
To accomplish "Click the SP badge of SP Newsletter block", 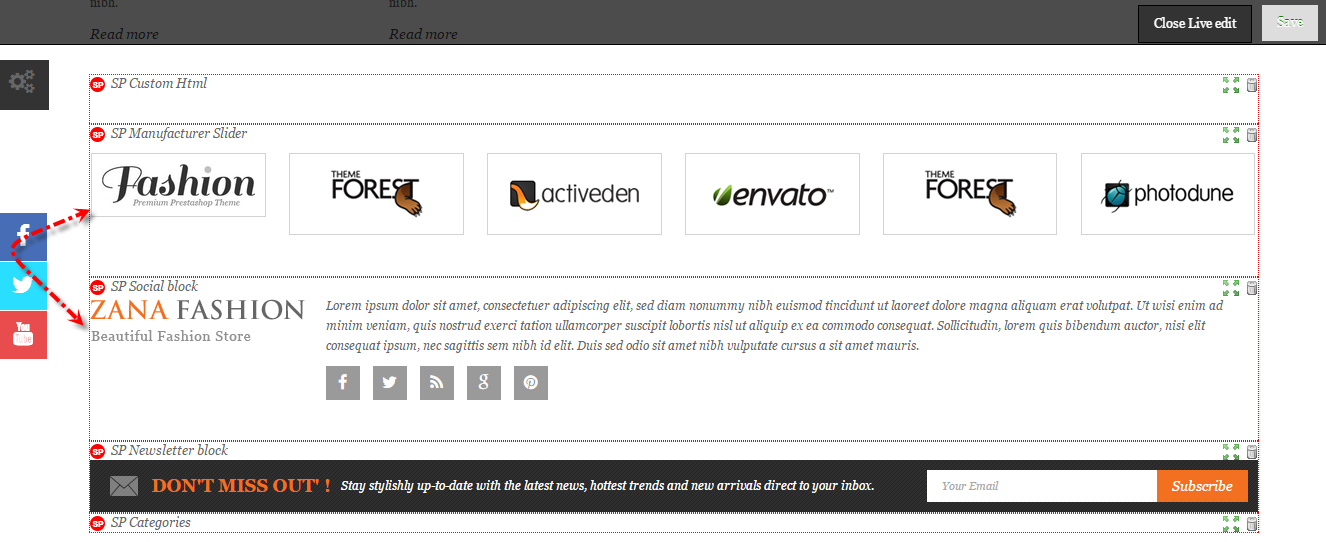I will coord(98,452).
